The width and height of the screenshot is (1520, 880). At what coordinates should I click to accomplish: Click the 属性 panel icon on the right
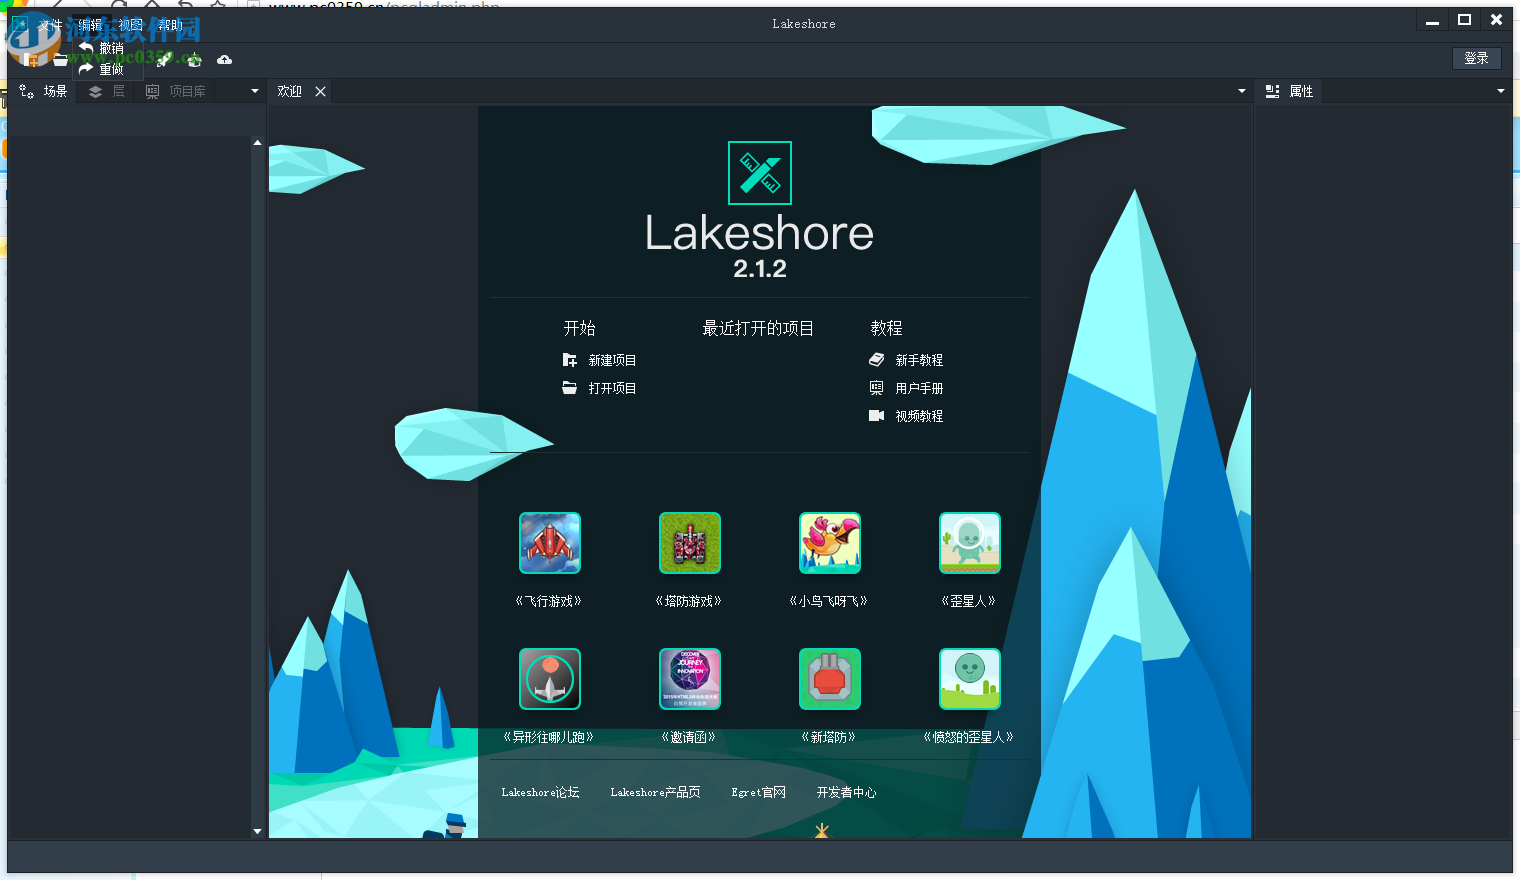click(1272, 91)
